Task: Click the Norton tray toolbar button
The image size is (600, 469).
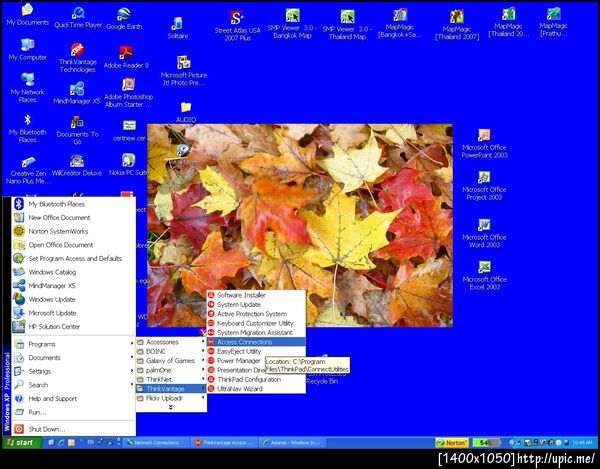Action: pos(452,443)
